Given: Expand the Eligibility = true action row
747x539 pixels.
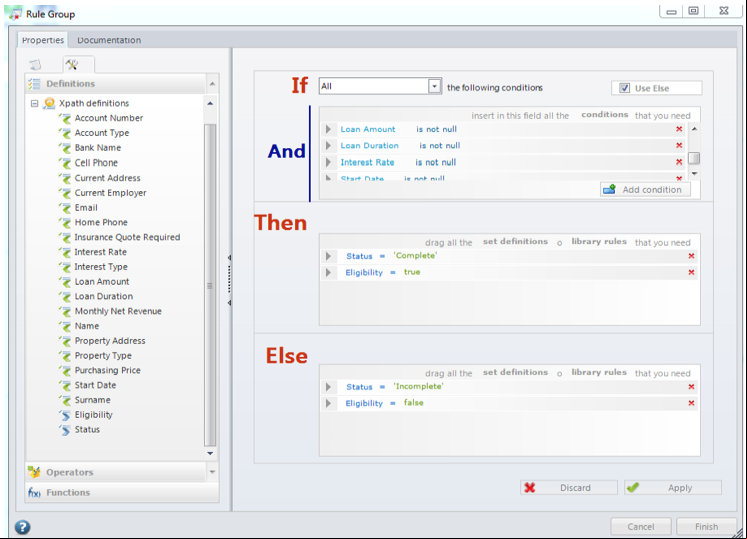Looking at the screenshot, I should (328, 272).
